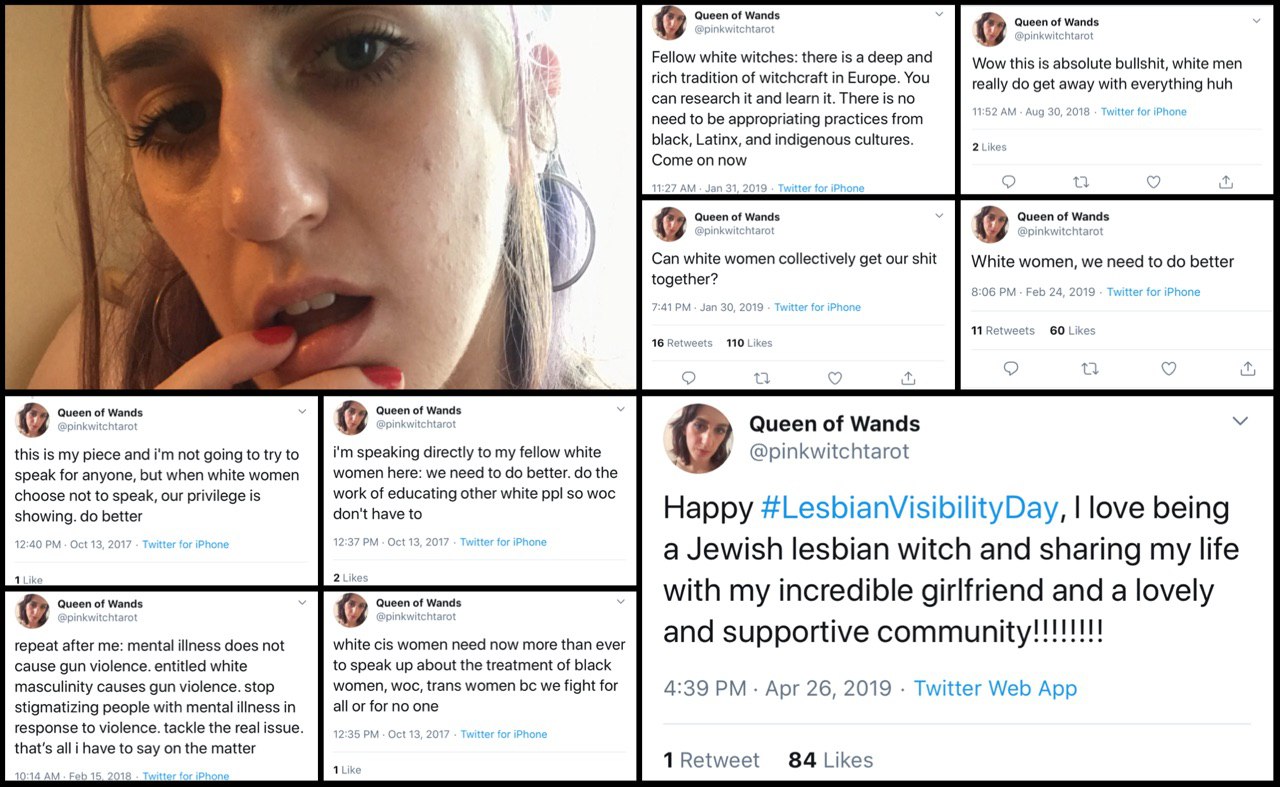Click the heart icon on the Jan 30, 2019 tweet
The height and width of the screenshot is (787, 1280).
click(835, 378)
